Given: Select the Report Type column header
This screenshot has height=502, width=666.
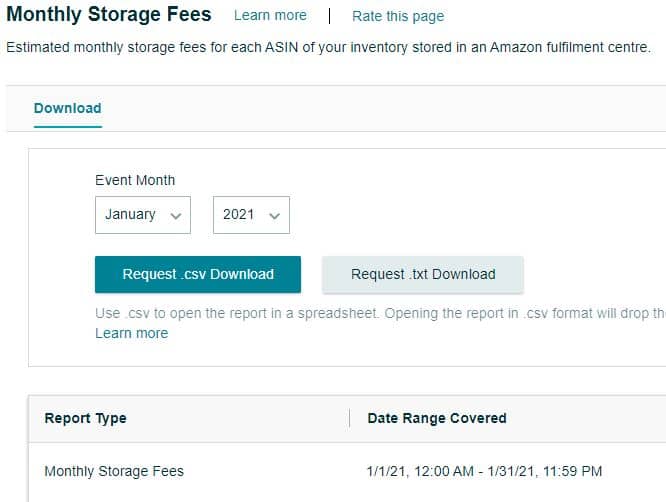Looking at the screenshot, I should pyautogui.click(x=85, y=418).
